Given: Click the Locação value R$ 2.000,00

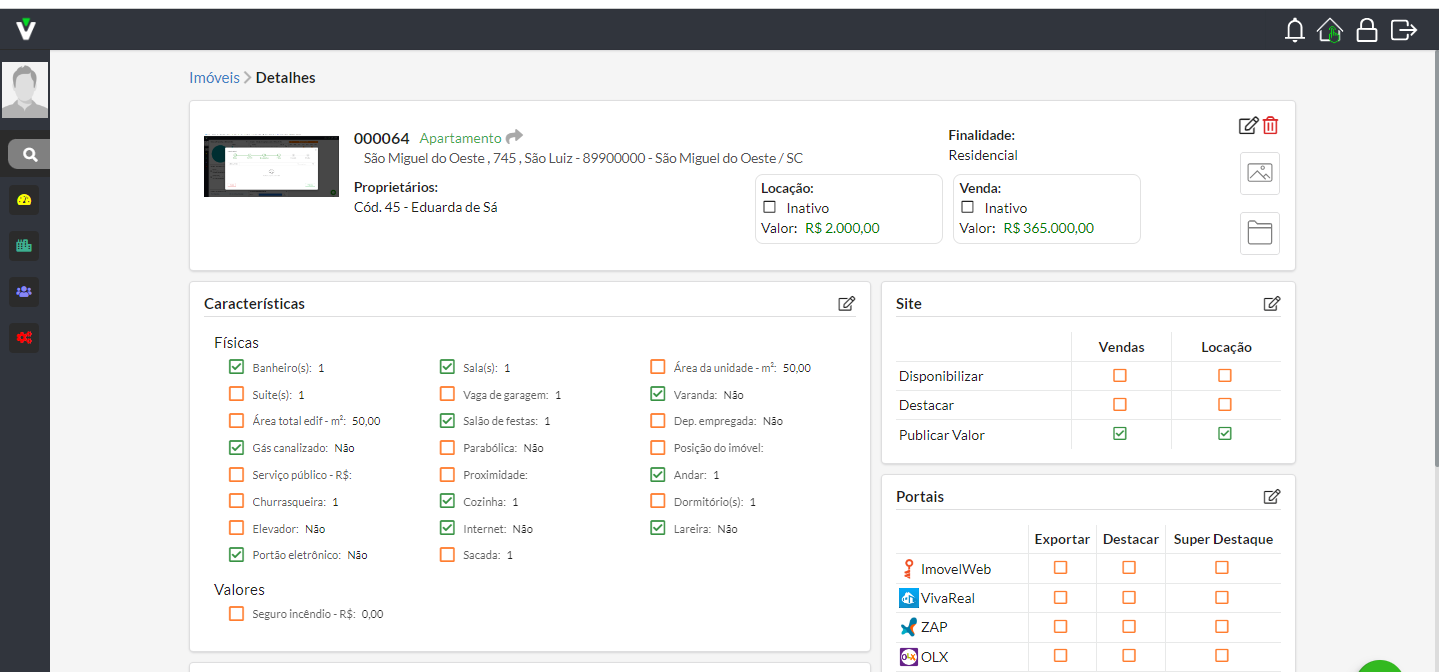Looking at the screenshot, I should 842,228.
